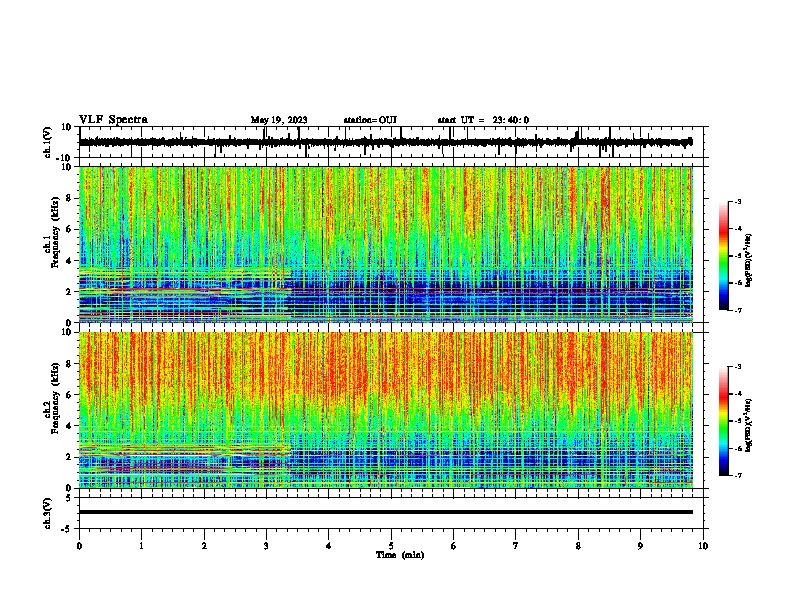Click the ch.3(V) axis label
Image resolution: width=792 pixels, height=612 pixels.
coord(48,513)
